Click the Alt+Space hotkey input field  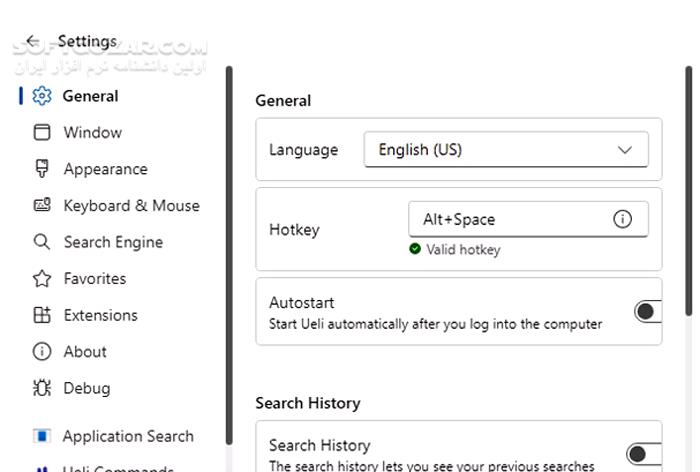528,219
